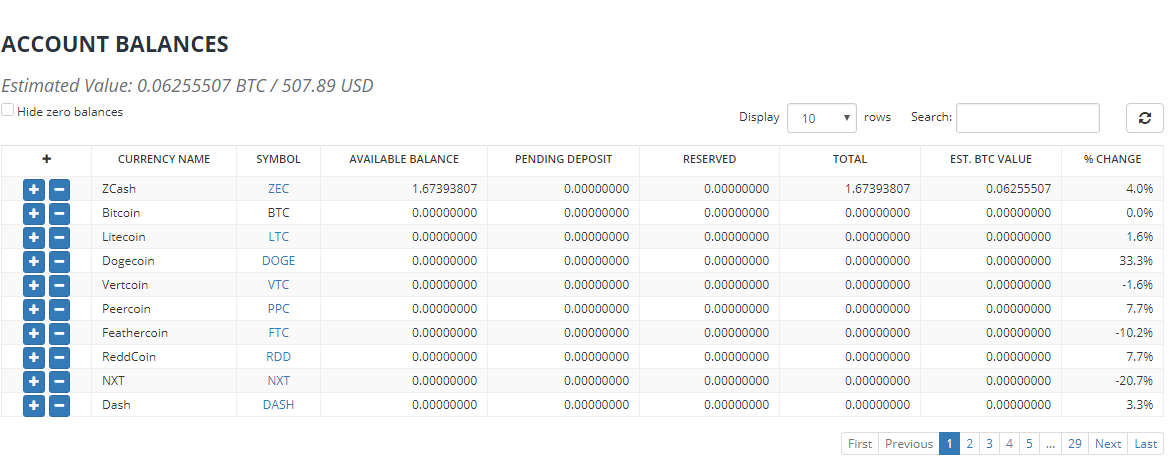Click the minus withdraw button for ReddCoin

(x=59, y=357)
